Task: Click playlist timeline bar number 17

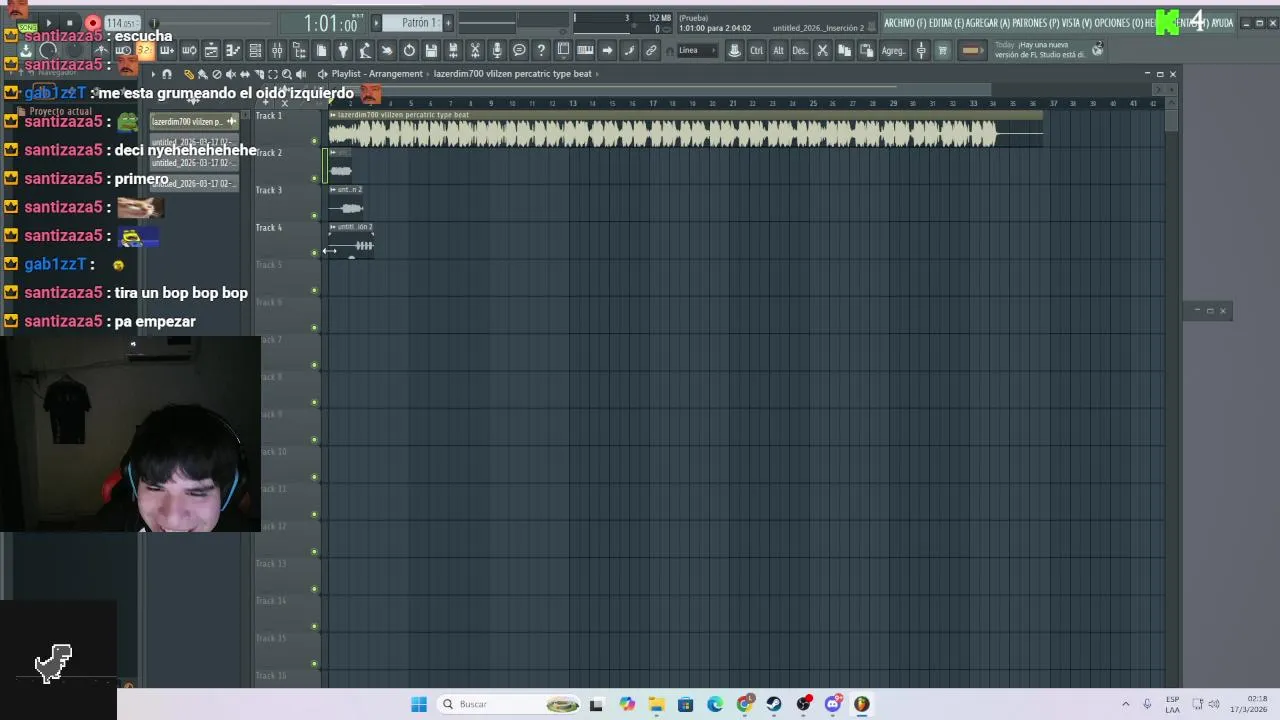Action: pyautogui.click(x=652, y=103)
